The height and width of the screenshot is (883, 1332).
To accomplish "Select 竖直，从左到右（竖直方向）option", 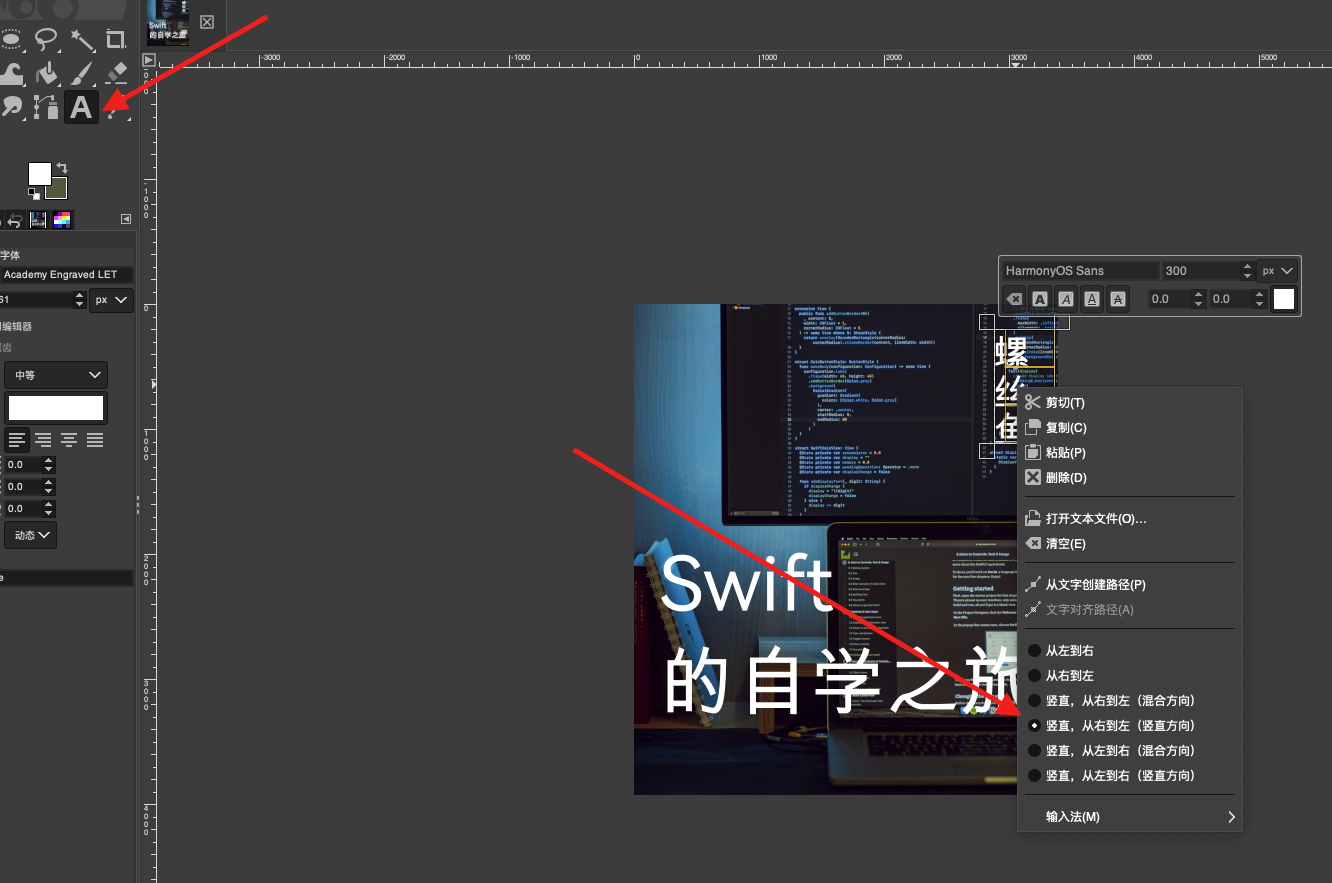I will tap(1130, 775).
